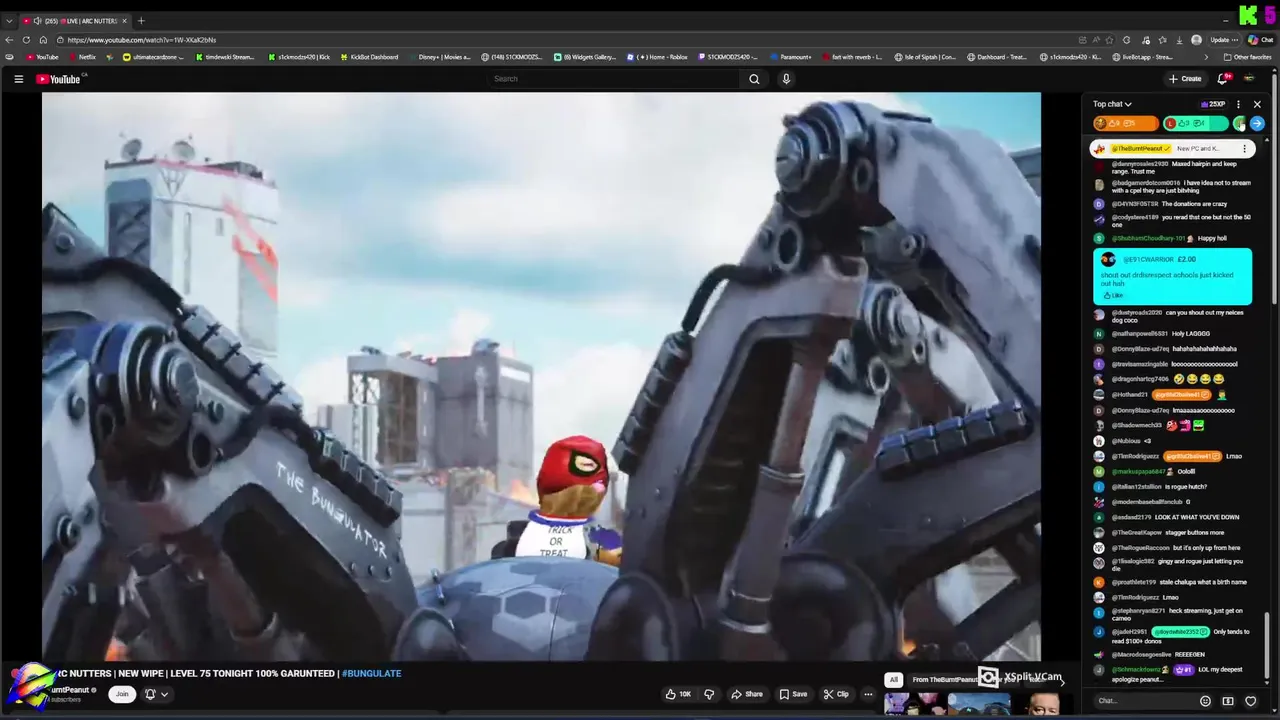Open a new browser tab
This screenshot has width=1280, height=720.
(141, 20)
